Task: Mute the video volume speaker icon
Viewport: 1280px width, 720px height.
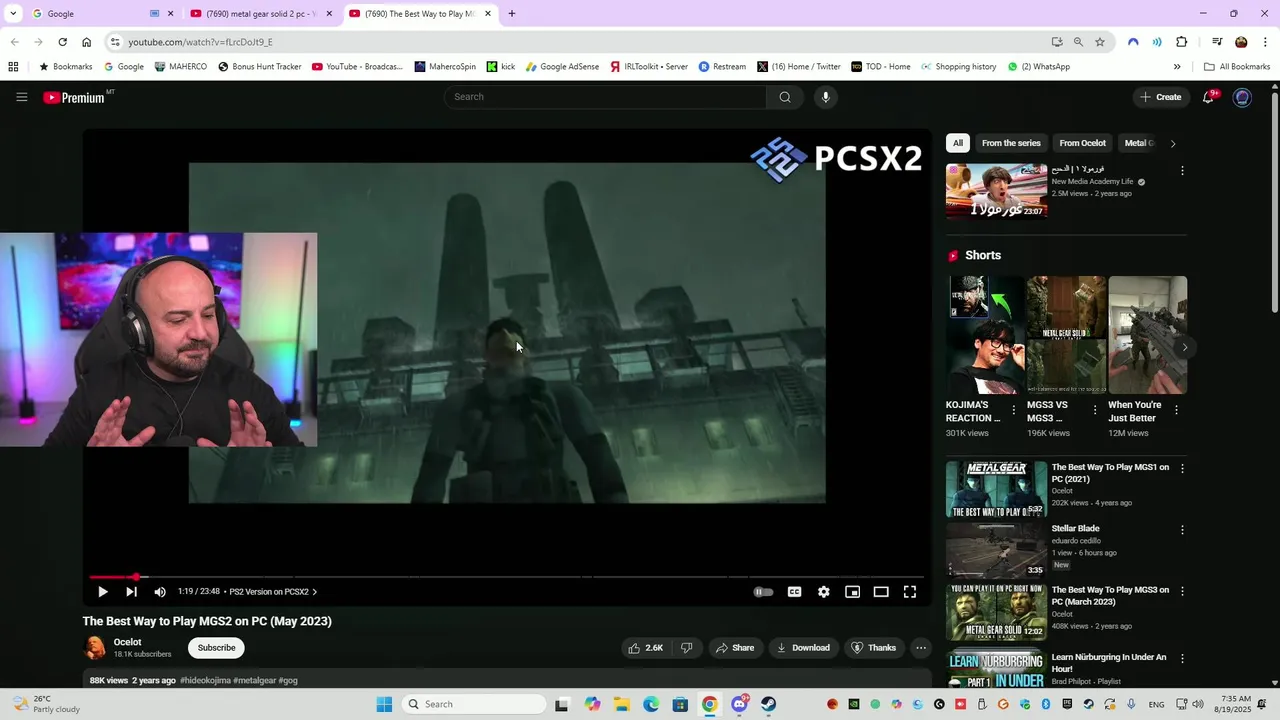Action: pos(160,592)
